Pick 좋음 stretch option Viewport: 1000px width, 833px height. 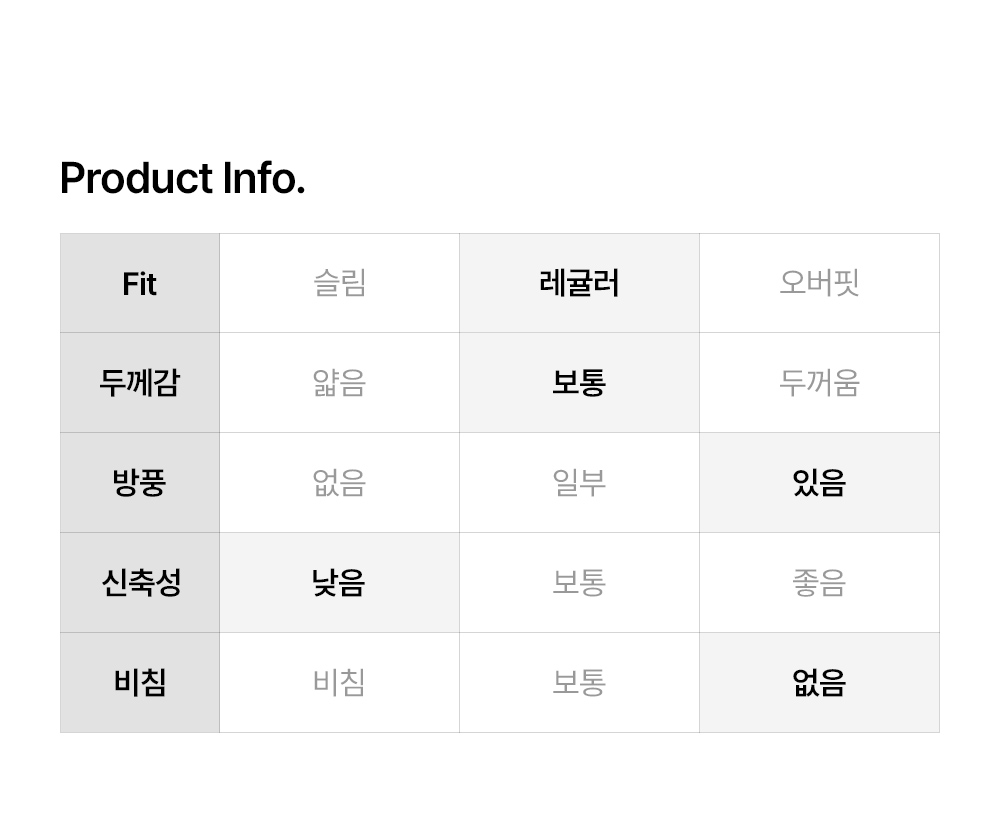(x=819, y=583)
